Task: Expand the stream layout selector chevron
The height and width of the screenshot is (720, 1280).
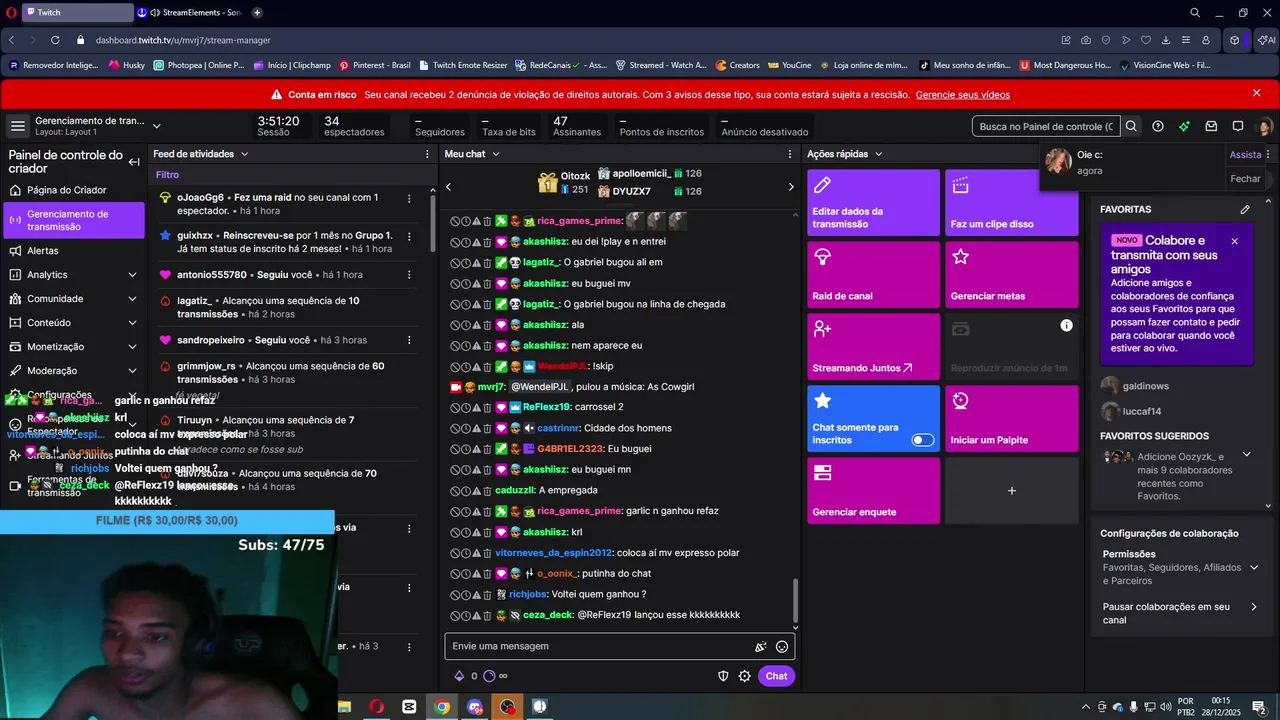Action: pyautogui.click(x=156, y=126)
